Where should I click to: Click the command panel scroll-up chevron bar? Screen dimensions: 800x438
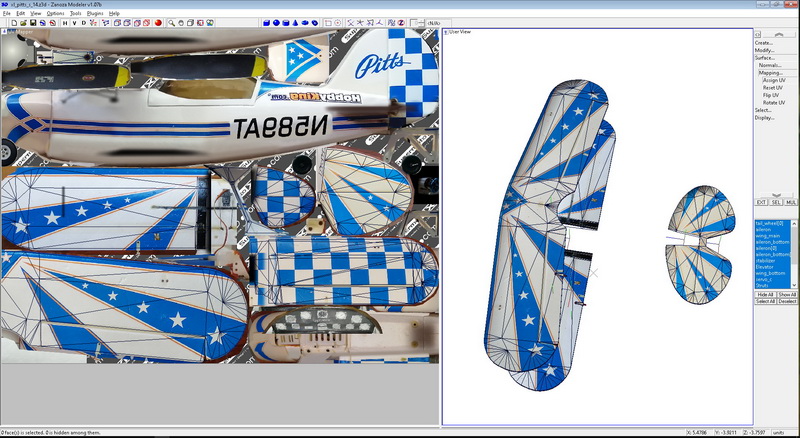tap(779, 34)
